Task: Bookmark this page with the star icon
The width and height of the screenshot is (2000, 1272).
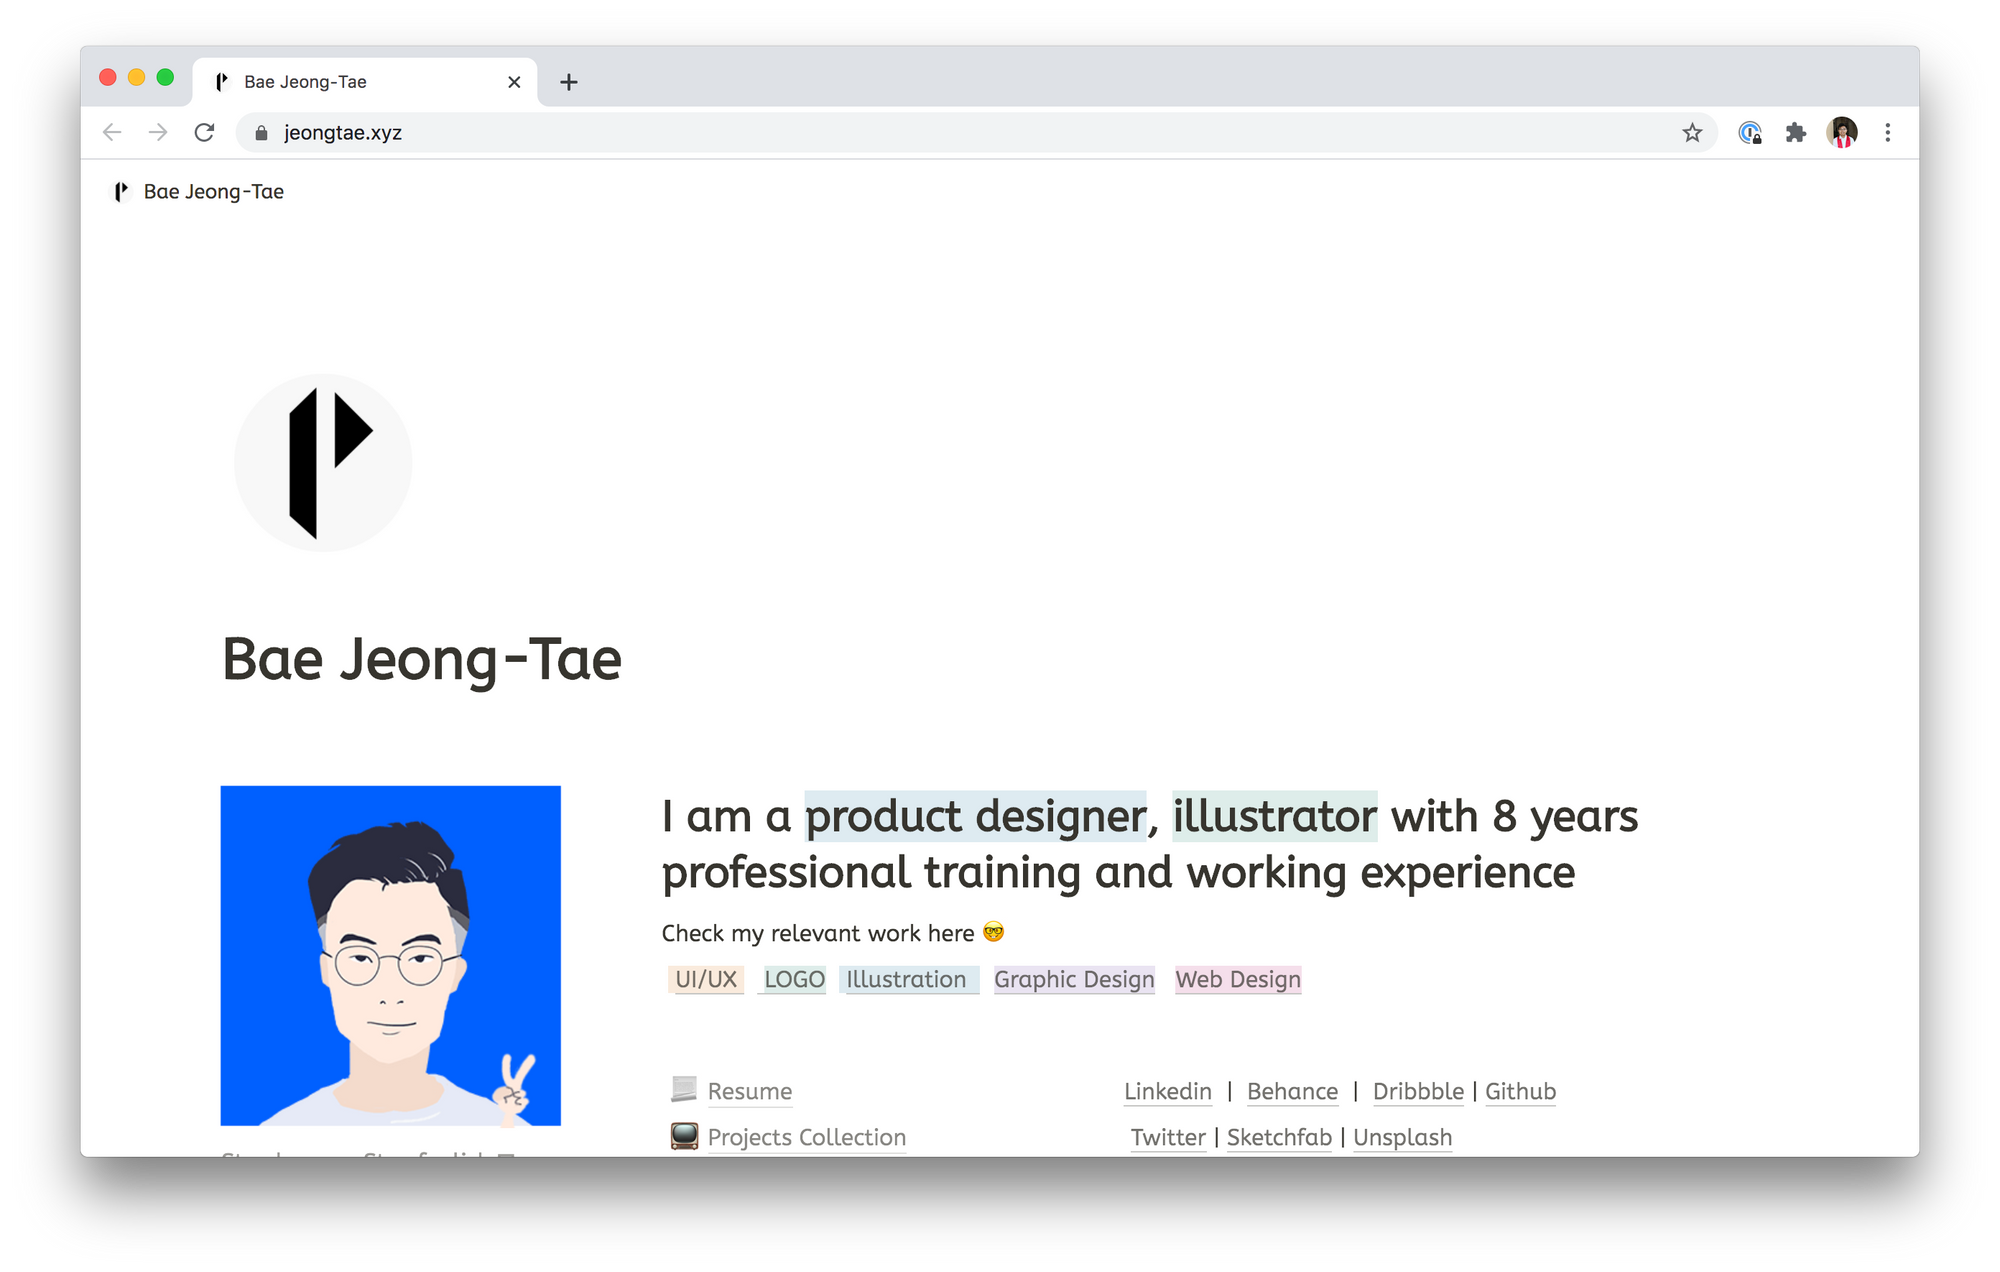Action: (1692, 132)
